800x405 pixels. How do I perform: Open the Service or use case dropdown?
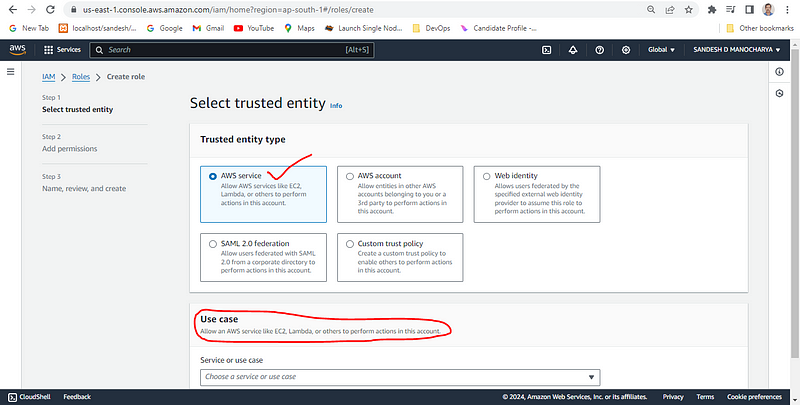tap(400, 377)
